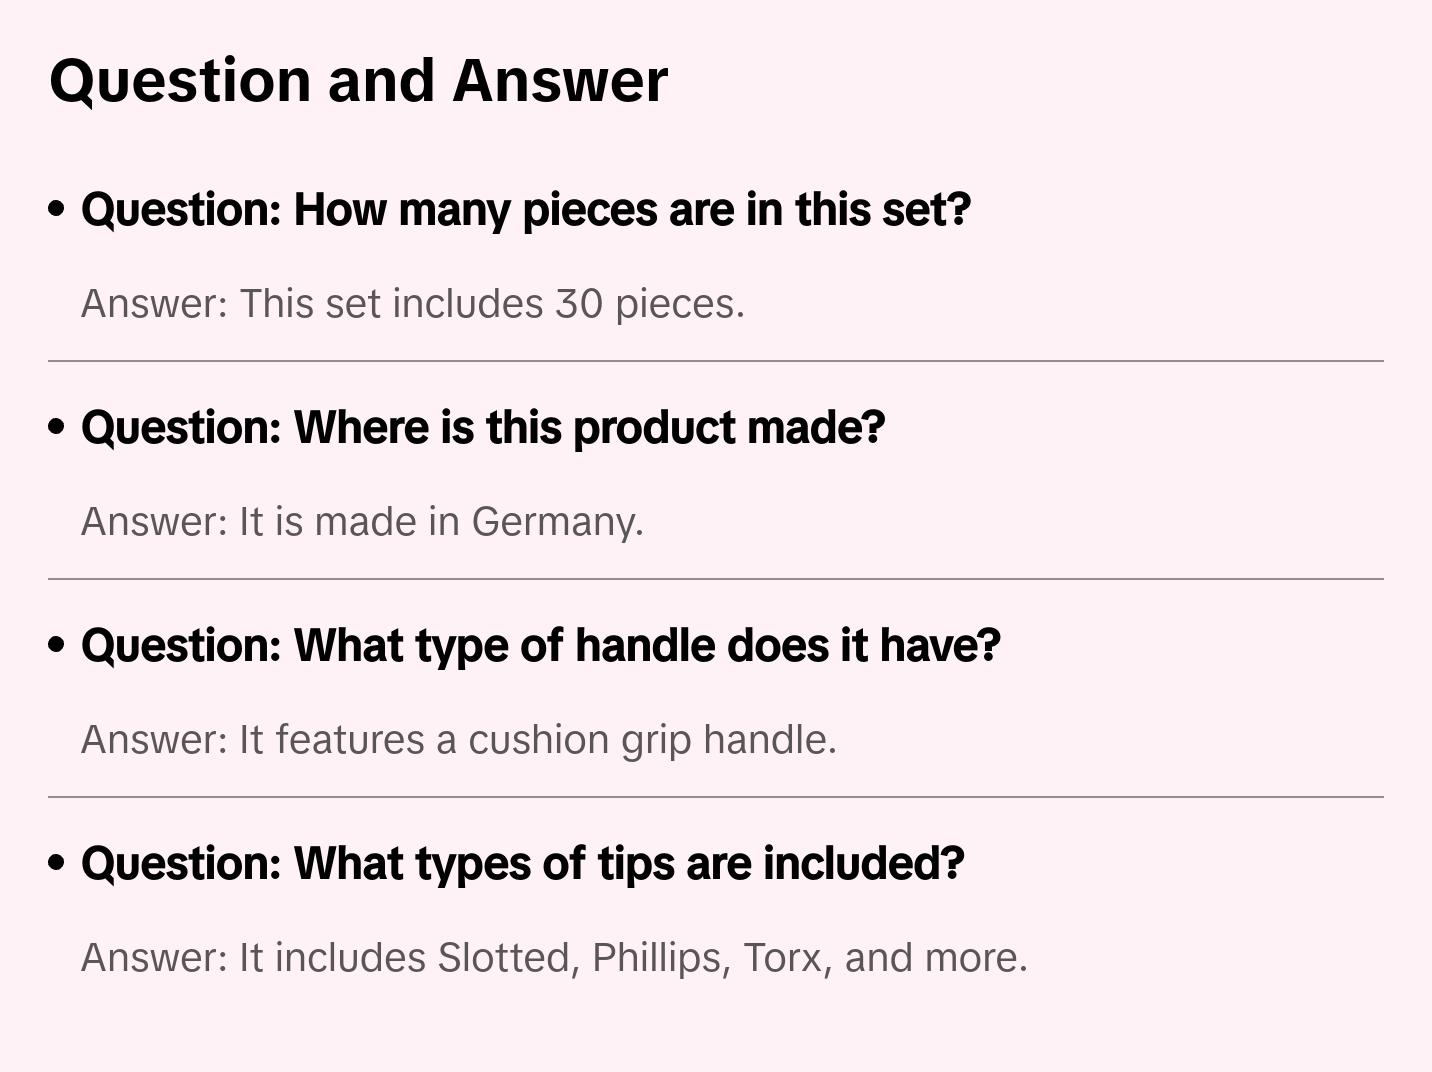
Task: Click the "This set includes 30 pieces" answer
Action: [412, 304]
